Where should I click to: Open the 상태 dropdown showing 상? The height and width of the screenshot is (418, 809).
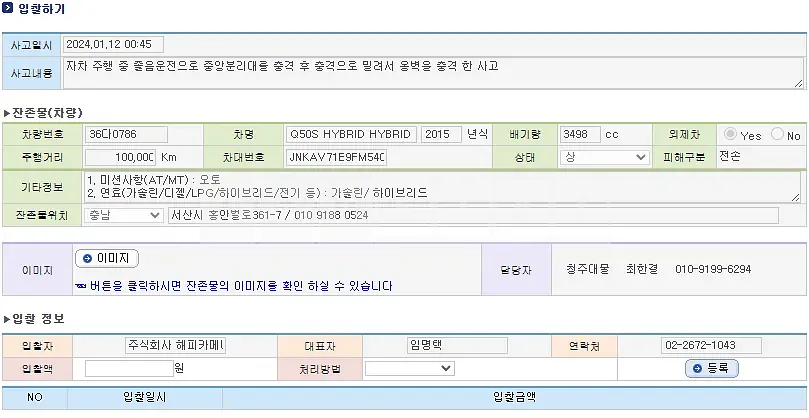[x=604, y=157]
